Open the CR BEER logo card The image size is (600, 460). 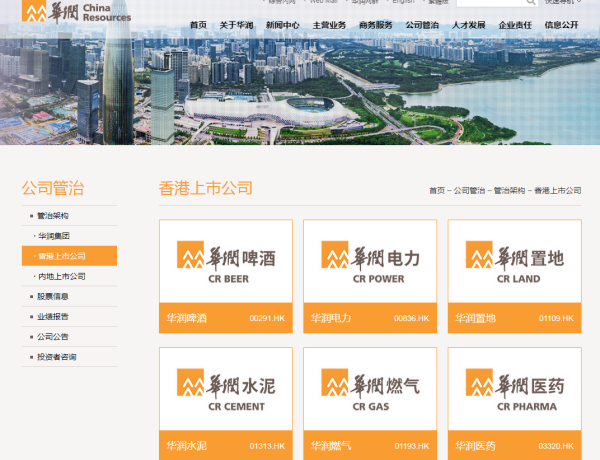226,261
